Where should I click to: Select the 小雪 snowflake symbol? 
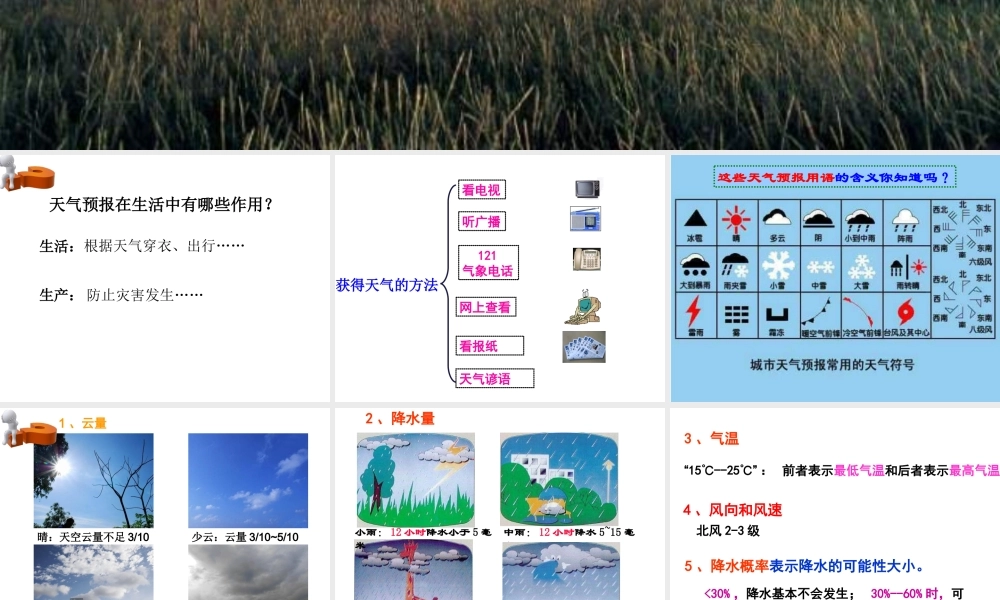(x=778, y=265)
